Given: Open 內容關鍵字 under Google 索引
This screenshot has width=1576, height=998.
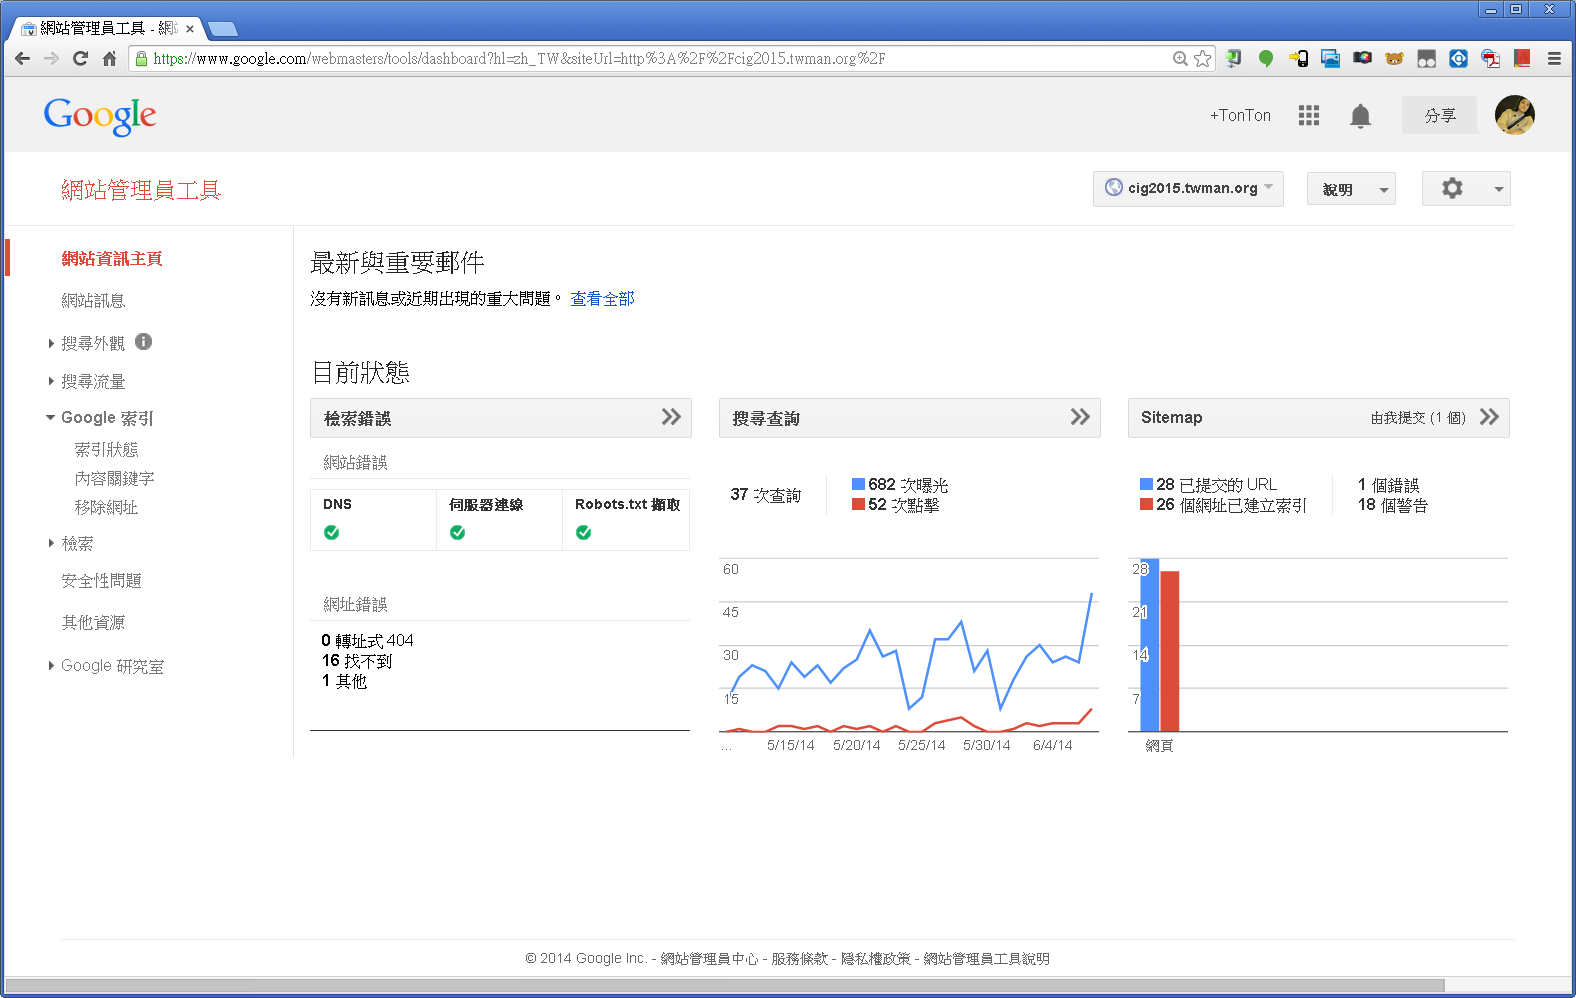Looking at the screenshot, I should pyautogui.click(x=114, y=479).
